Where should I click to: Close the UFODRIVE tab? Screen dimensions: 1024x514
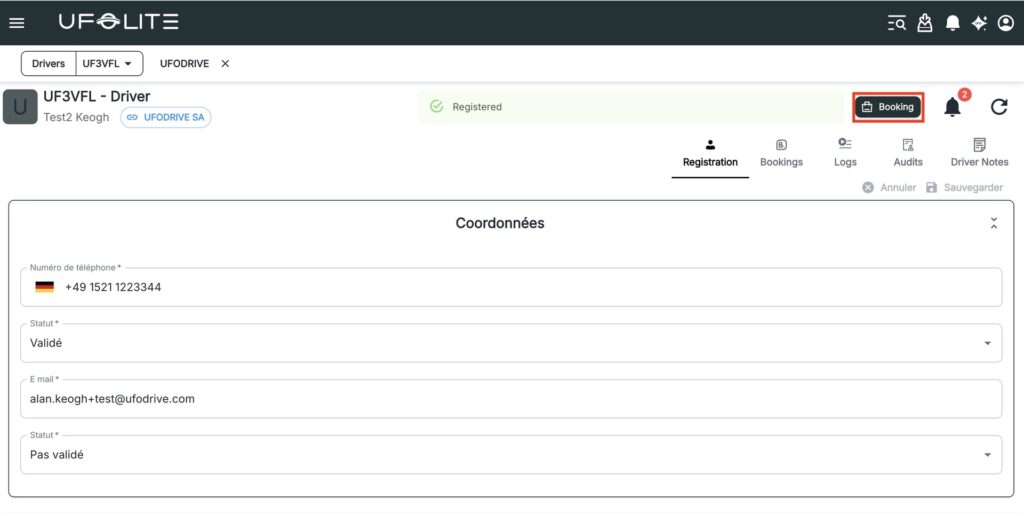pyautogui.click(x=225, y=64)
